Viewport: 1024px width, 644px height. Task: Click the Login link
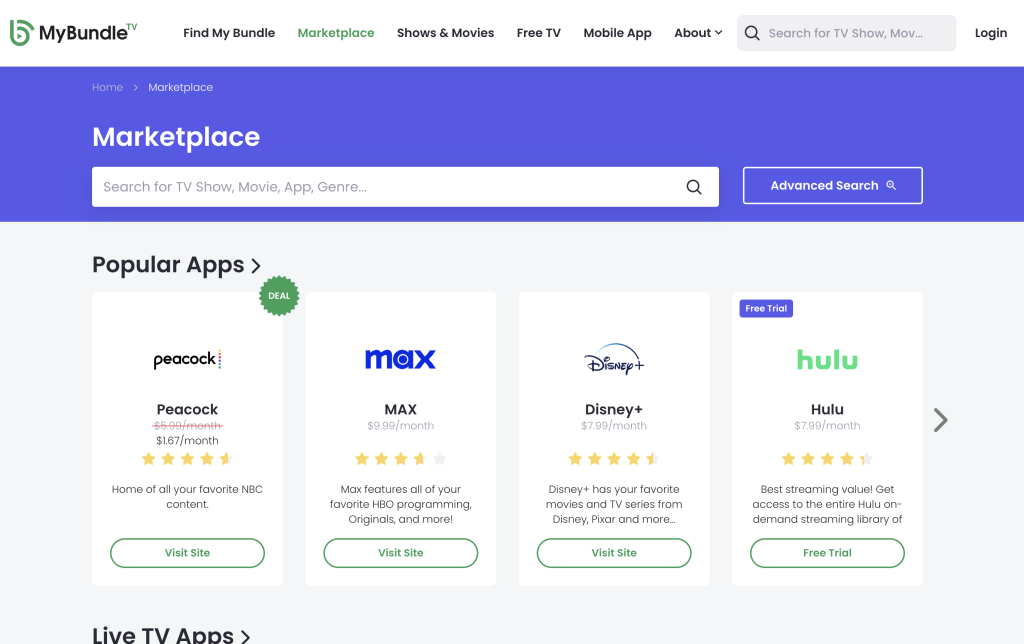pos(991,33)
